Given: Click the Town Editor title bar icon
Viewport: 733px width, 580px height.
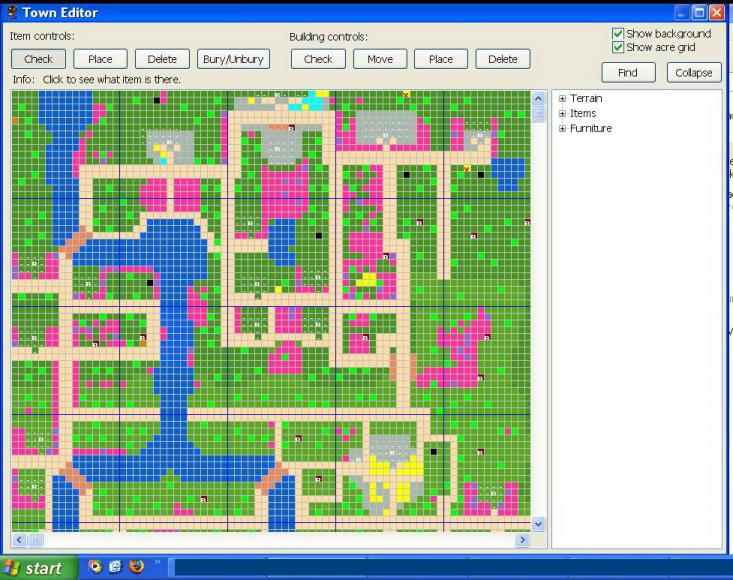Looking at the screenshot, I should click(x=12, y=12).
